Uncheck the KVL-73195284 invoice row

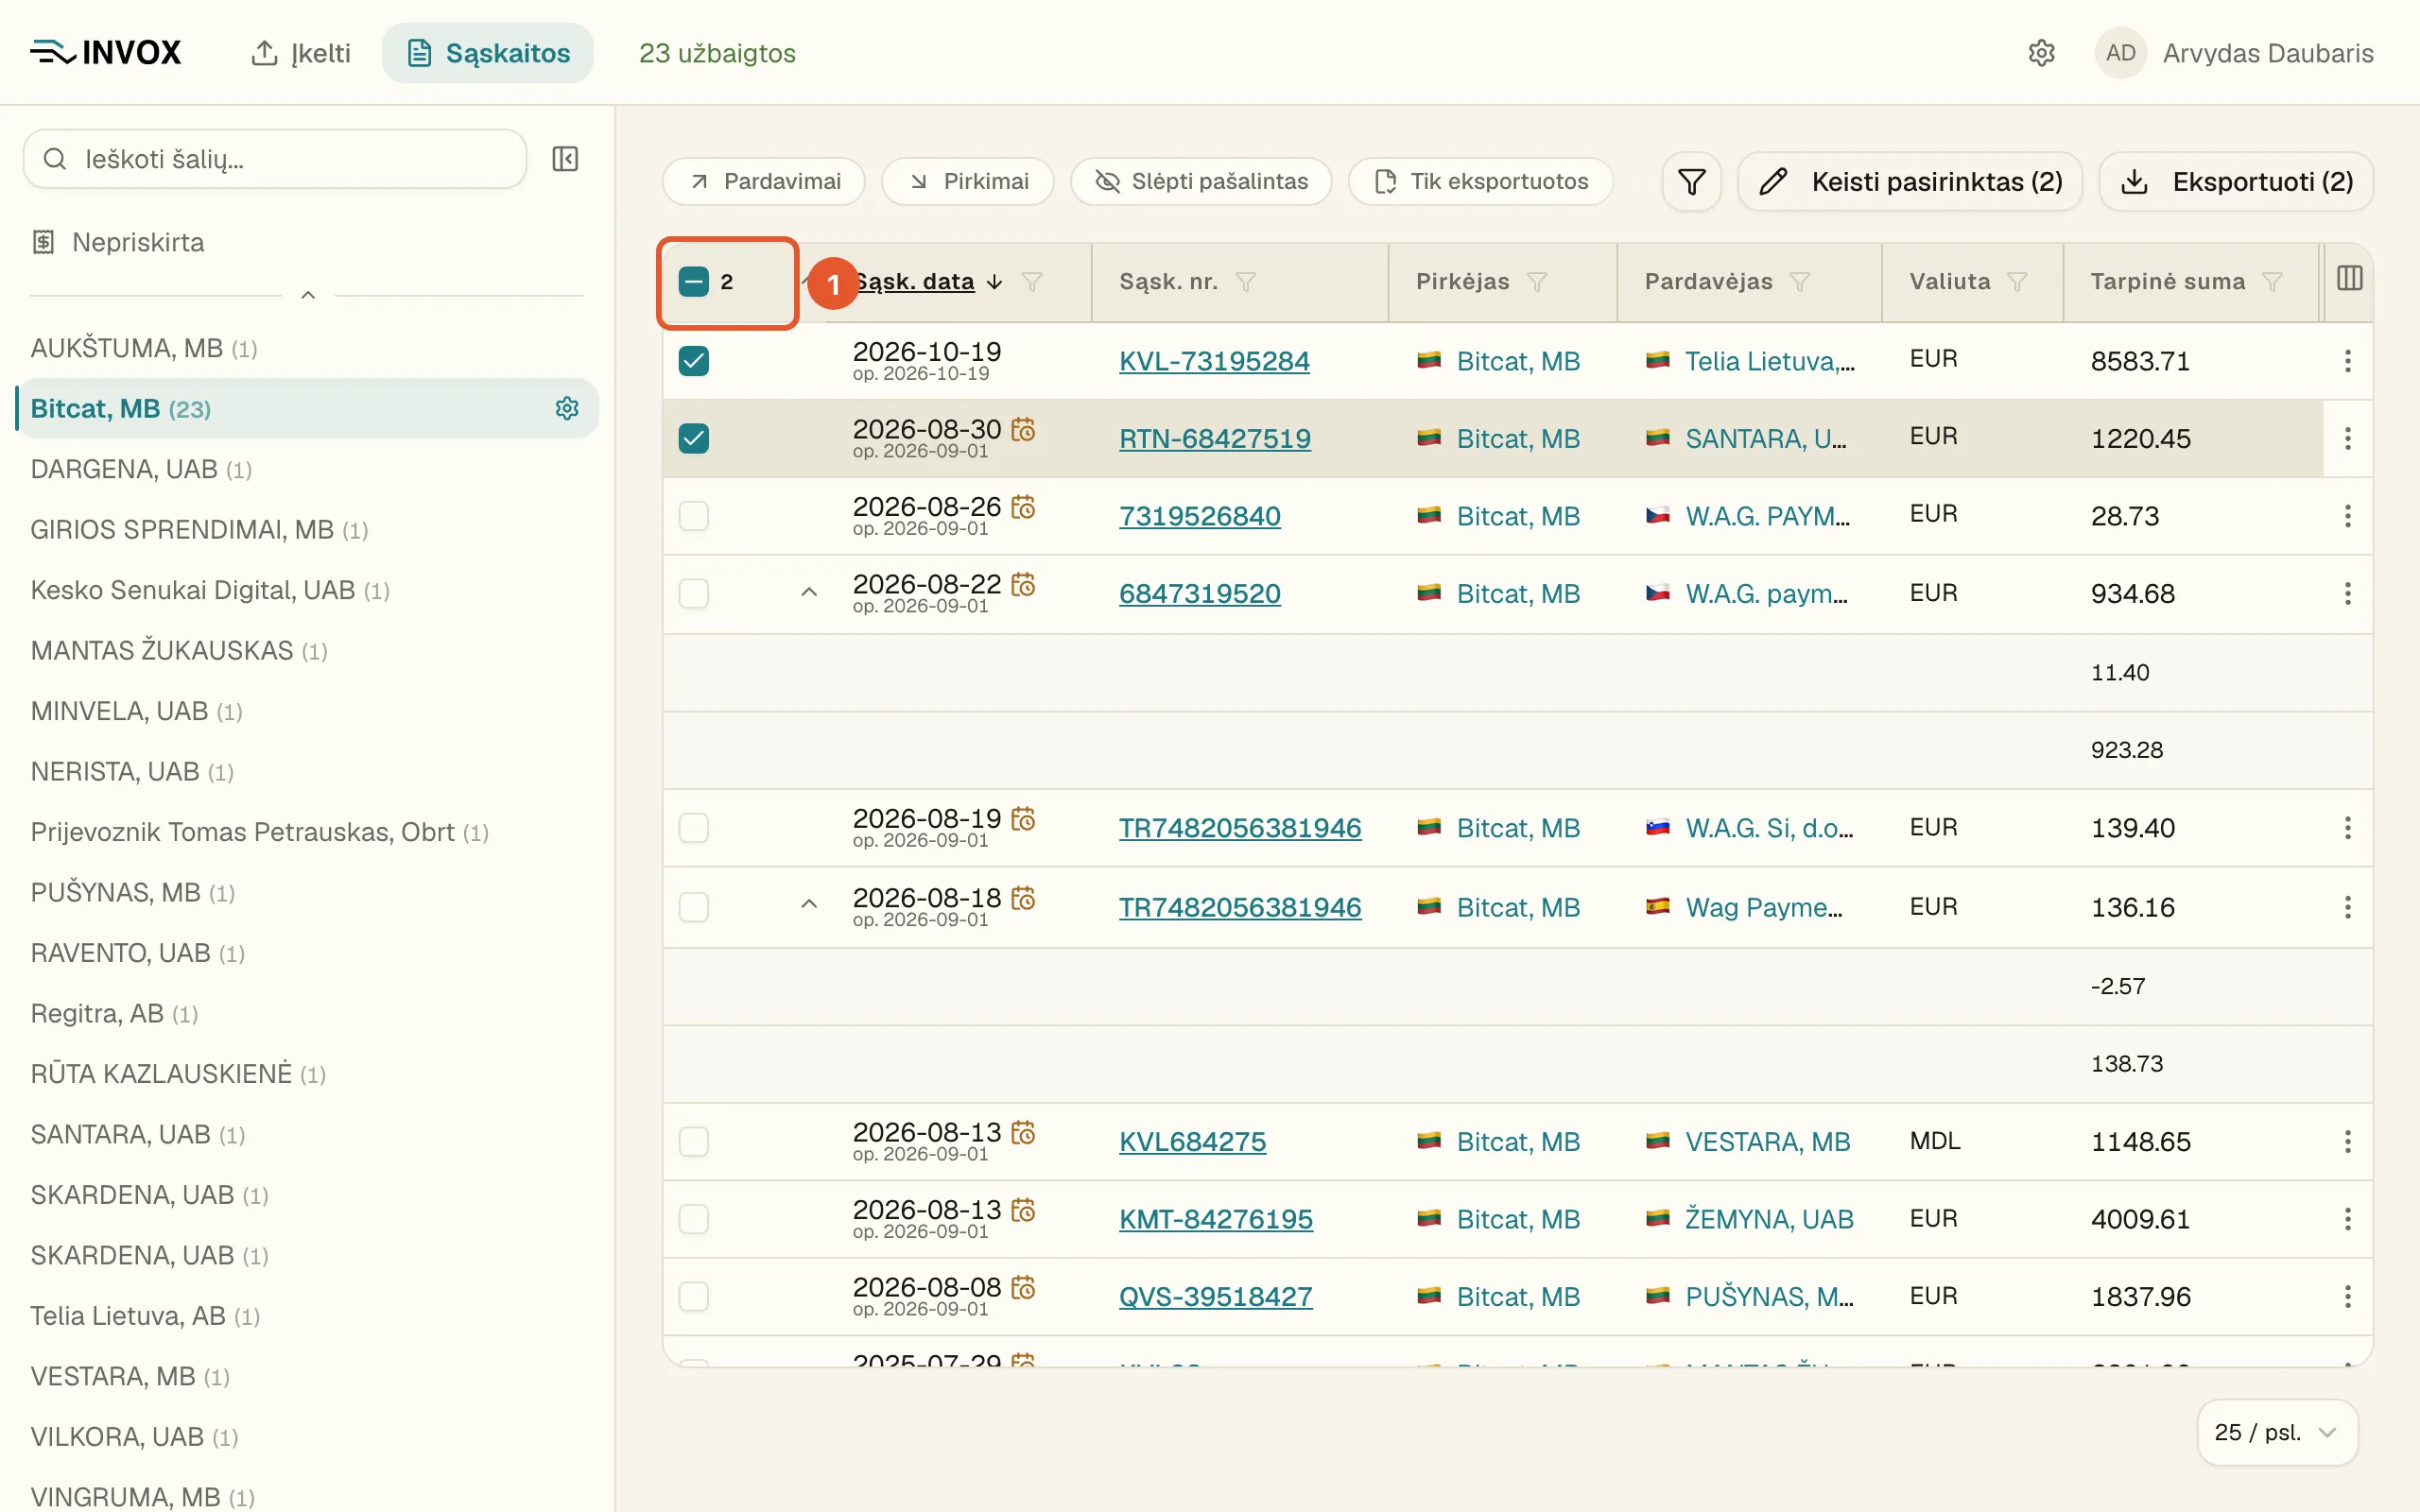[693, 361]
